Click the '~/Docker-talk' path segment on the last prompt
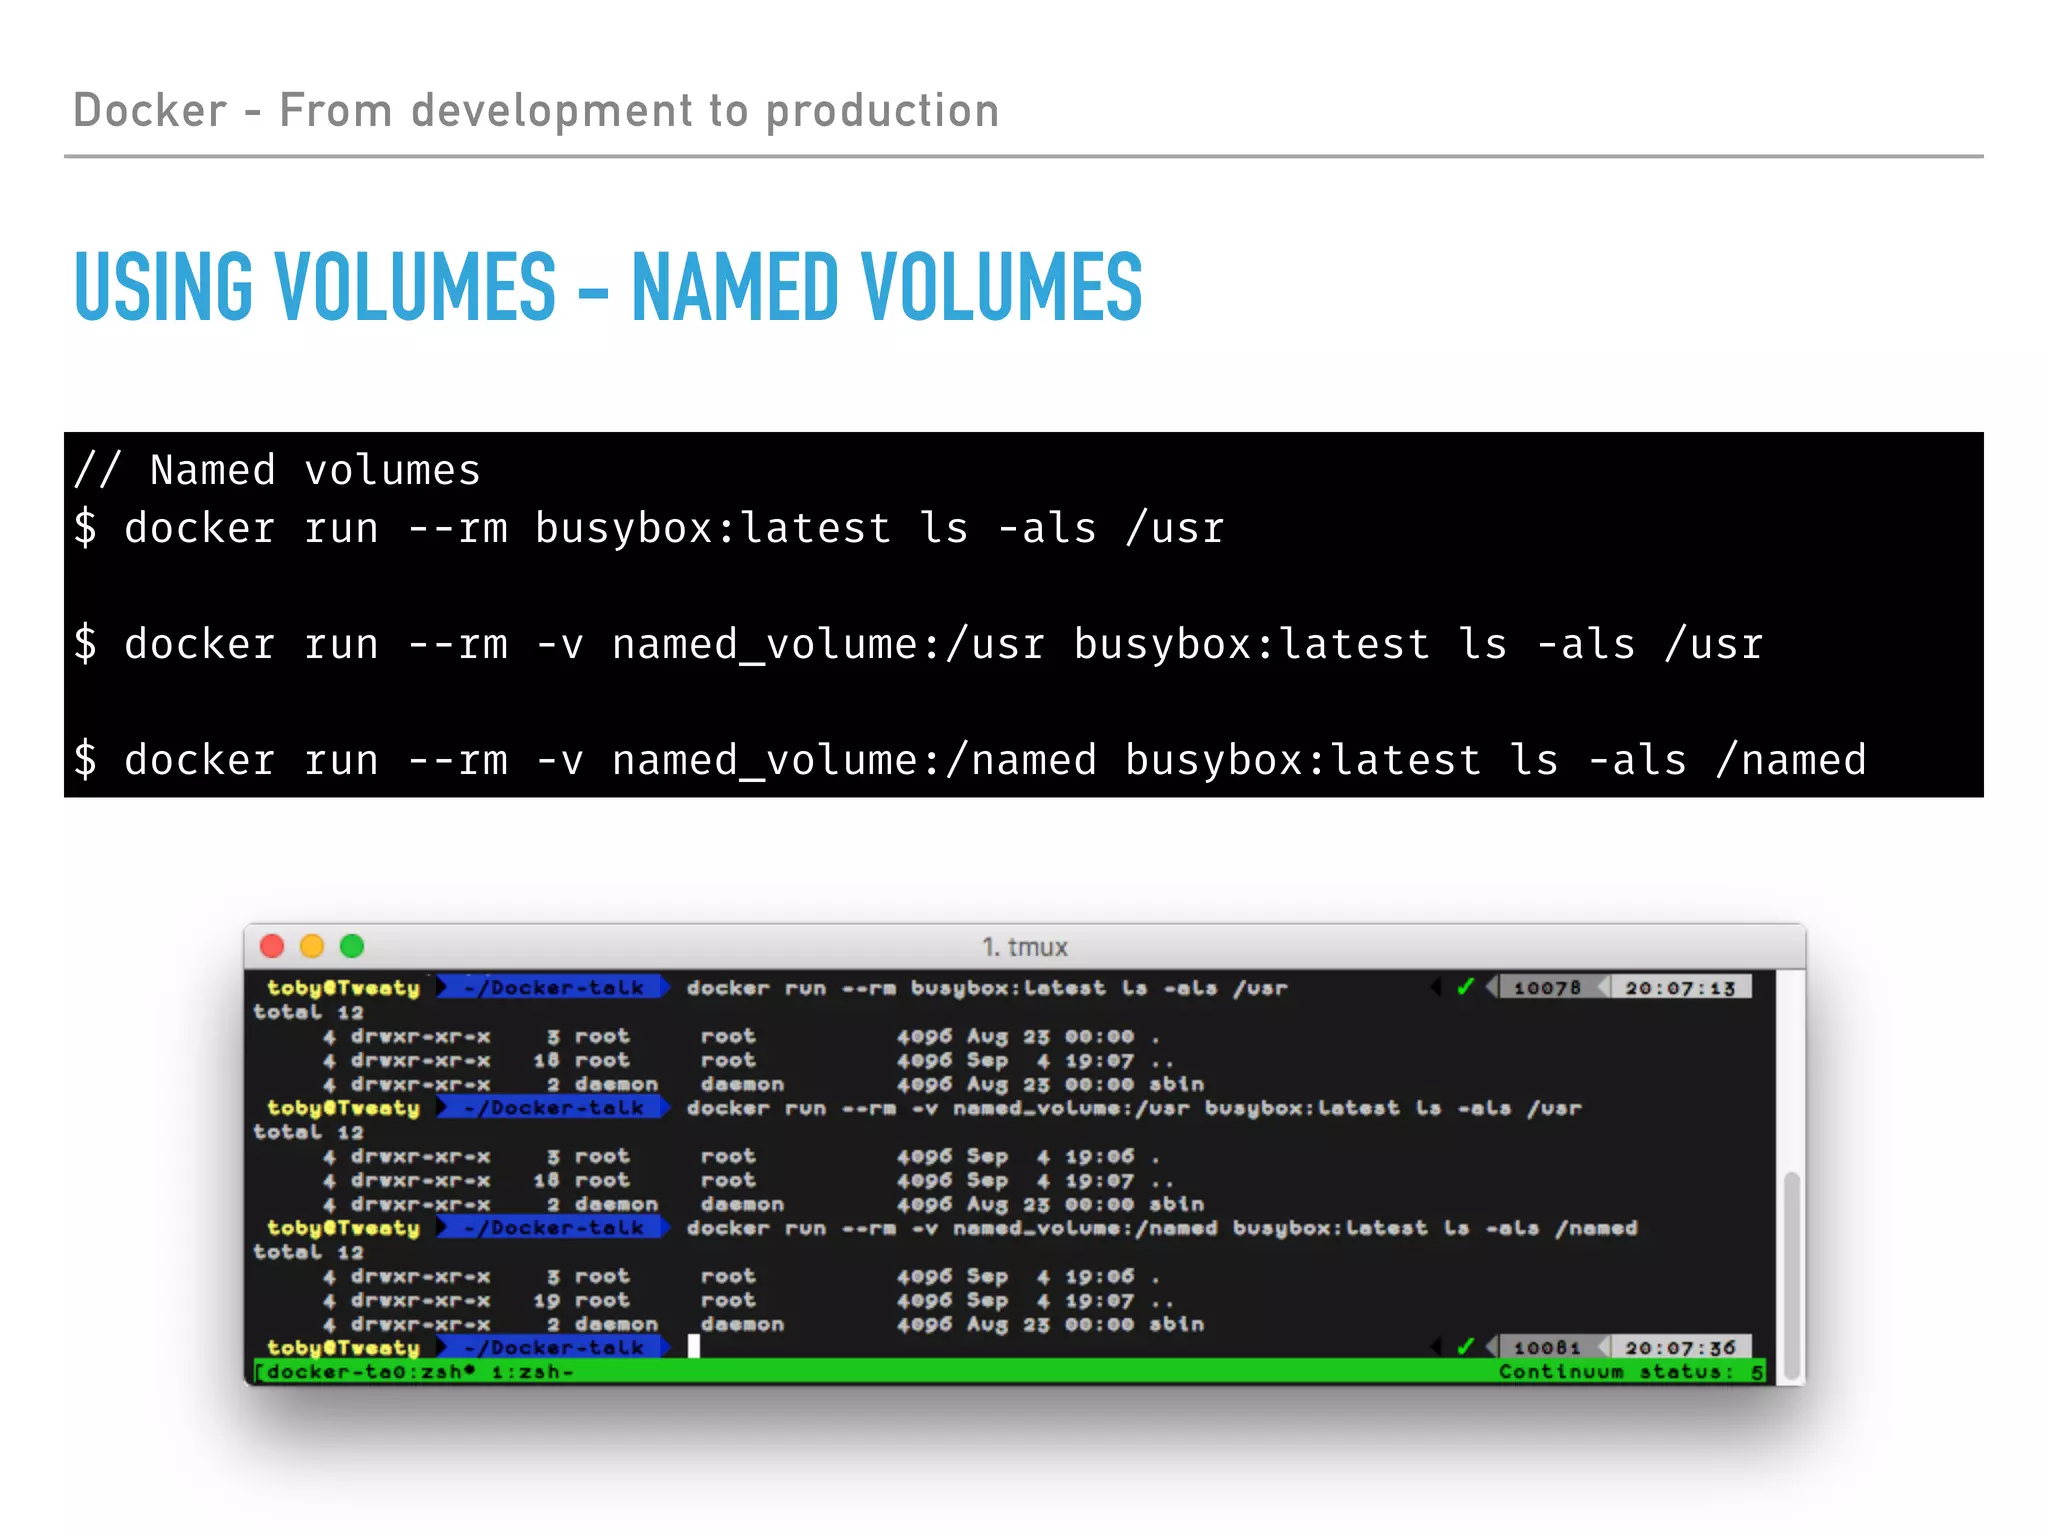2048x1536 pixels. (553, 1348)
